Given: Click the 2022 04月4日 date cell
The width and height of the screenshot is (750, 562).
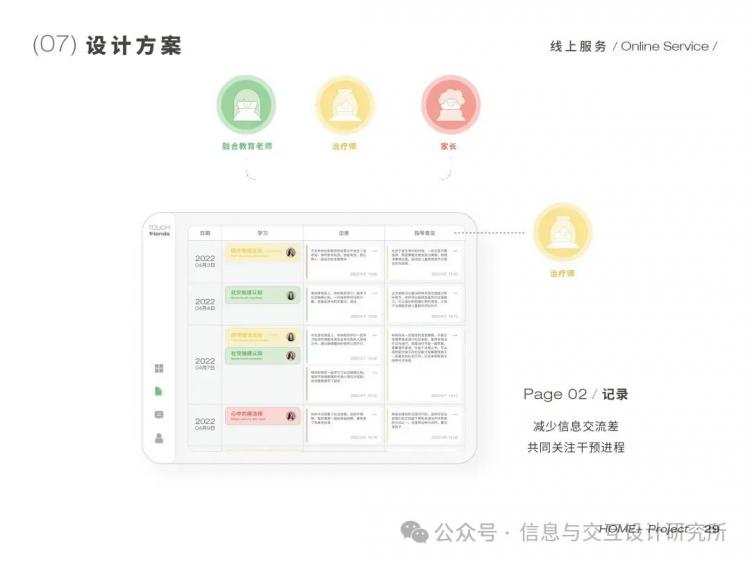Looking at the screenshot, I should (x=205, y=304).
